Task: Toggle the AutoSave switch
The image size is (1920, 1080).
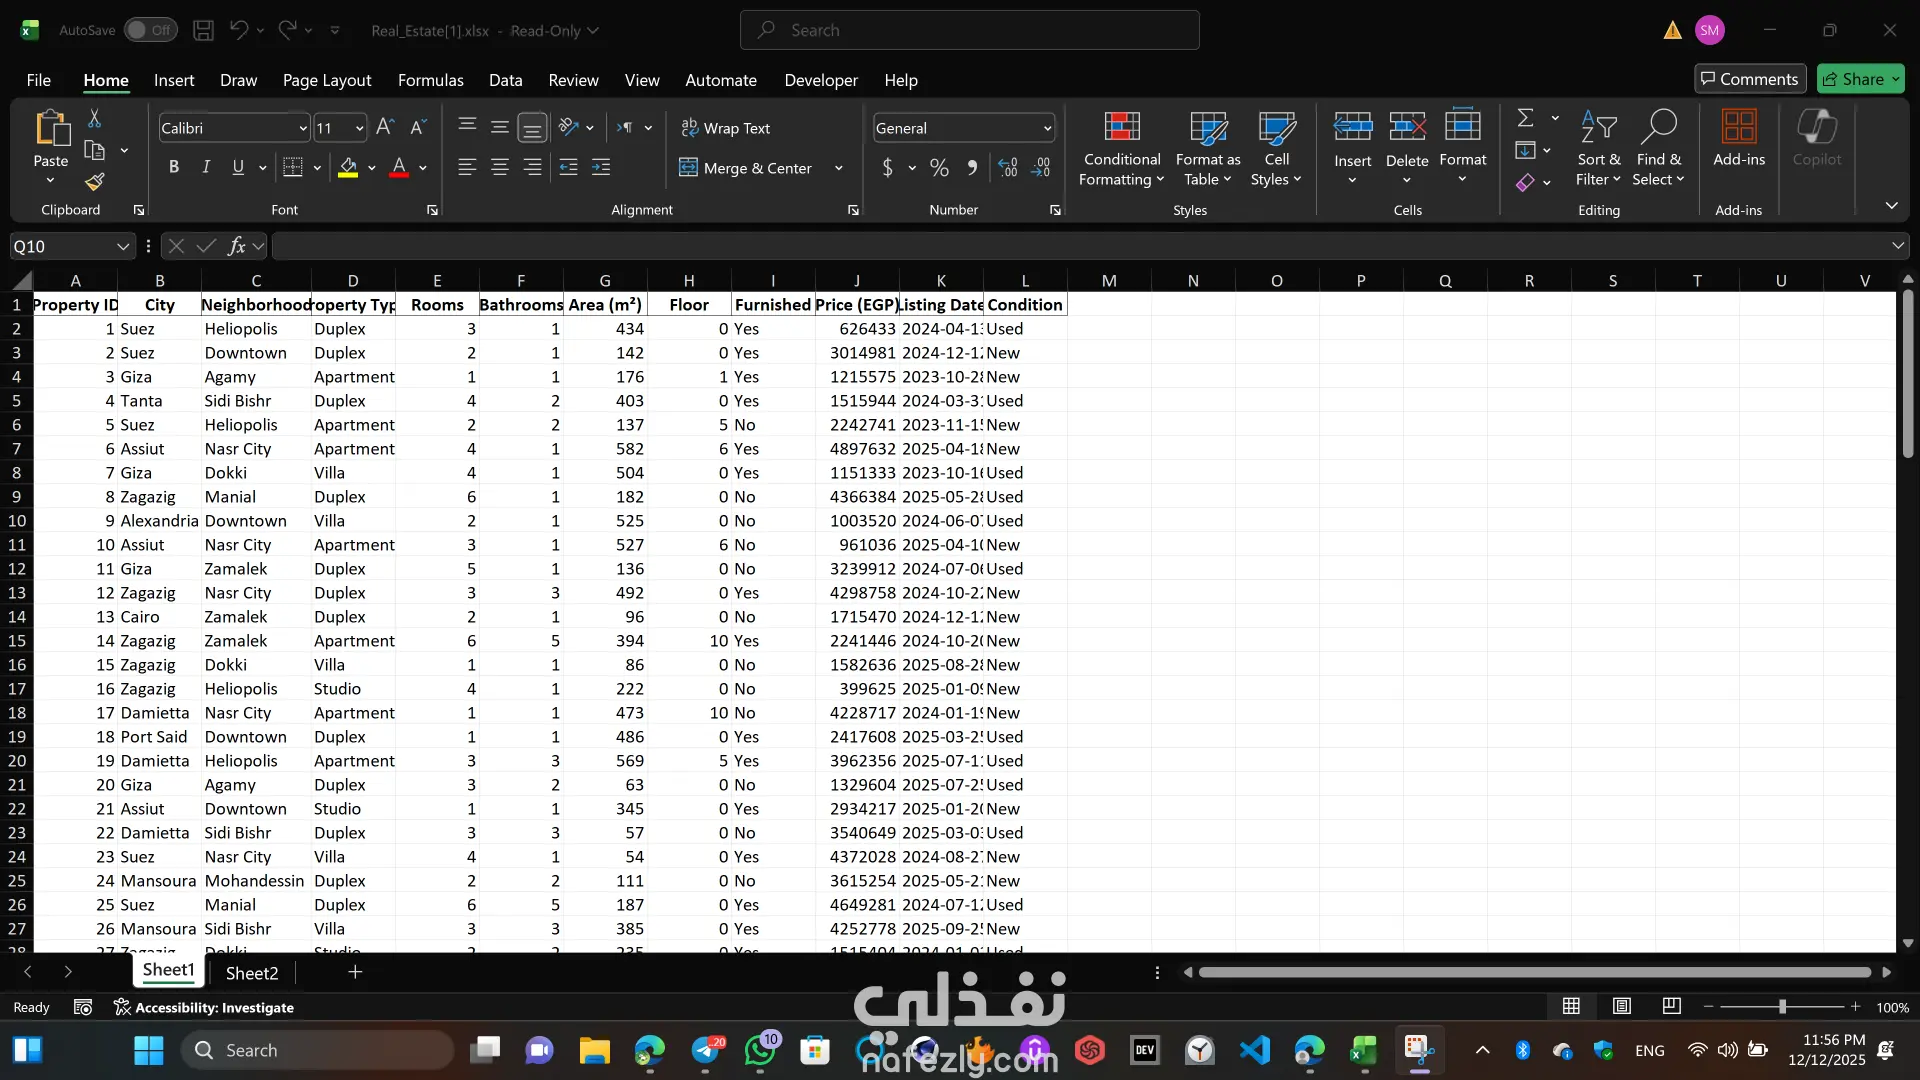Action: click(150, 30)
